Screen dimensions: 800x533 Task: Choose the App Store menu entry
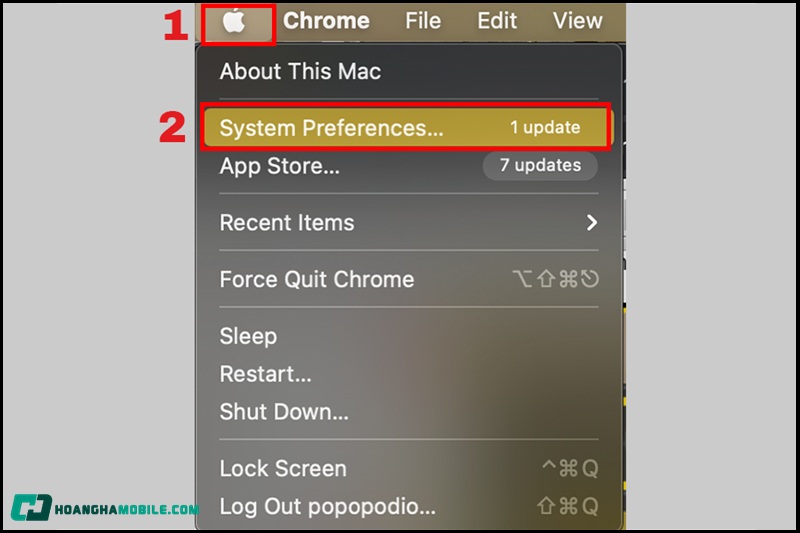280,167
